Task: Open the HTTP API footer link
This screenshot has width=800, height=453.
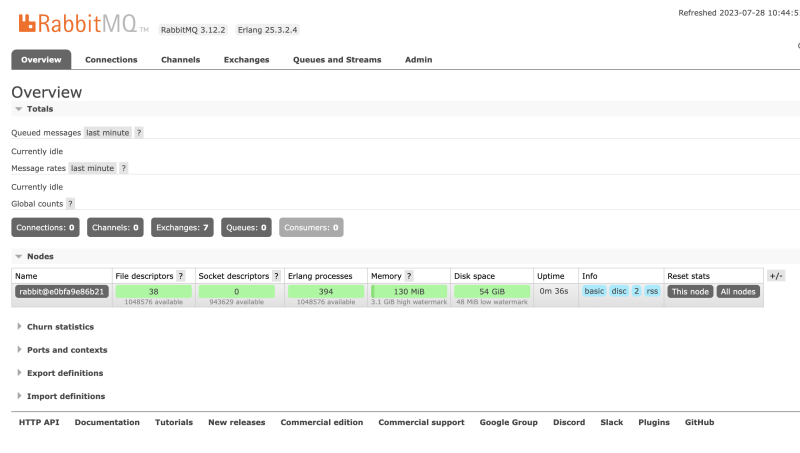Action: click(39, 422)
